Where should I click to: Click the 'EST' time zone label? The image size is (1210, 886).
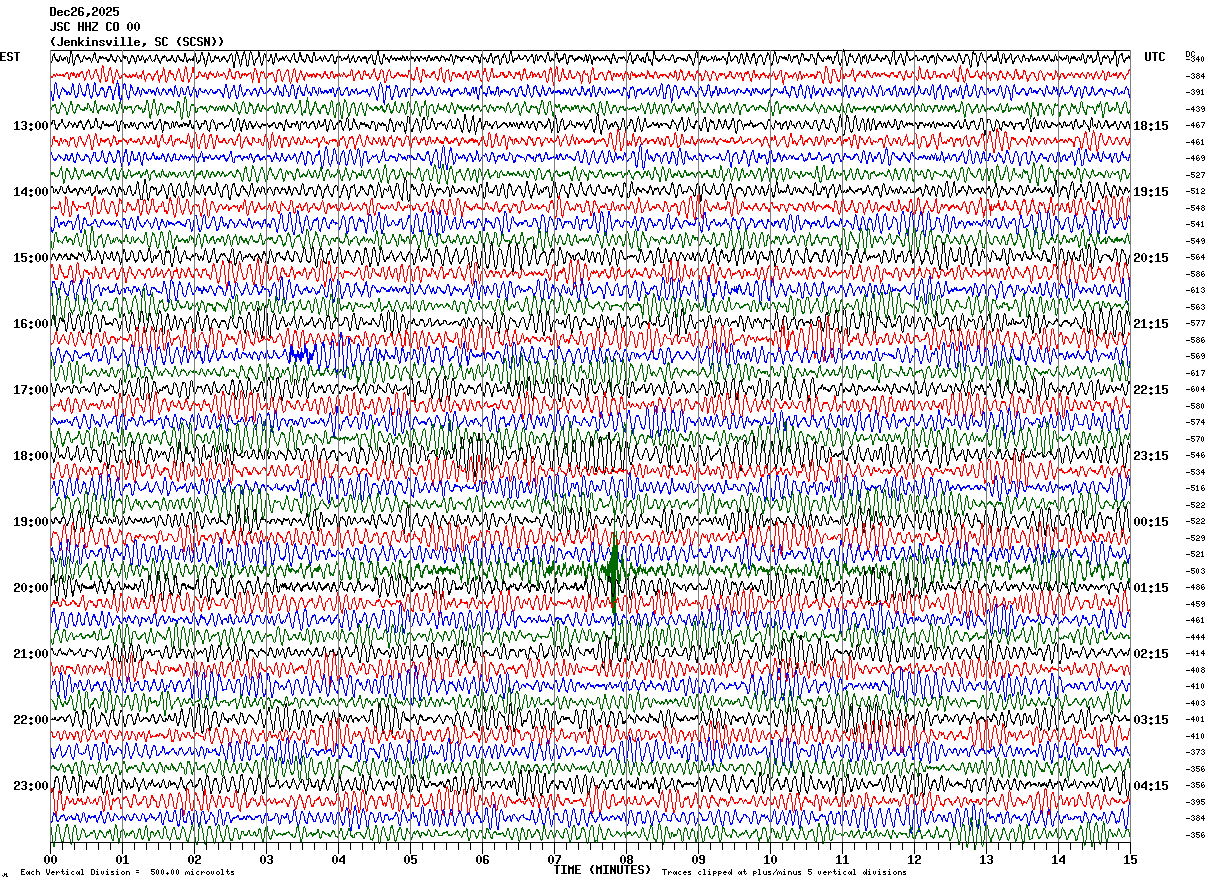click(x=9, y=57)
